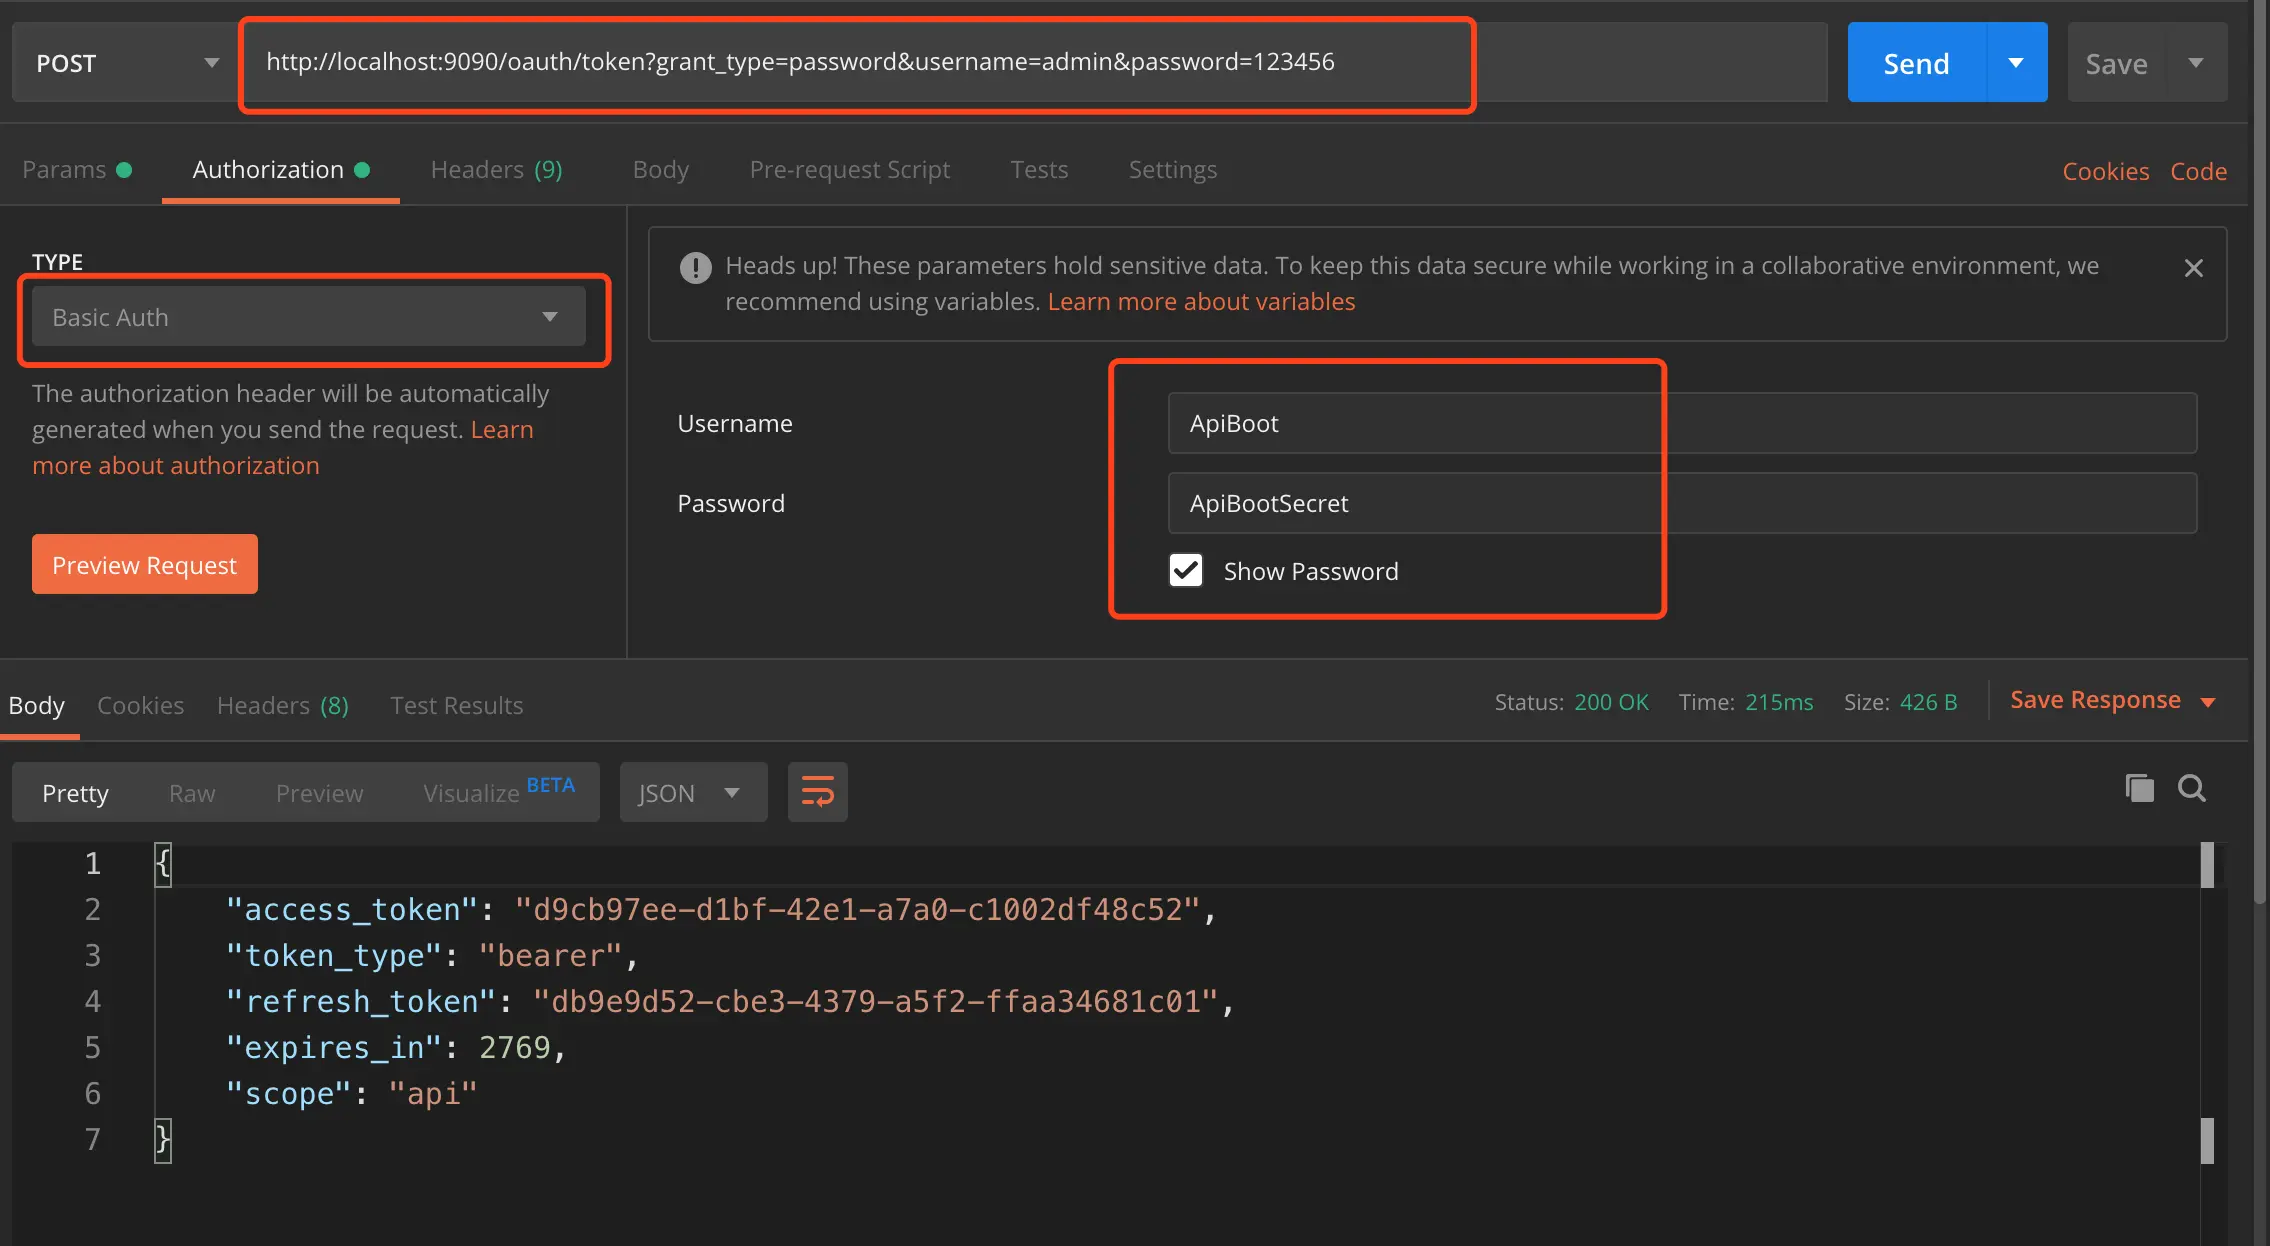This screenshot has height=1246, width=2270.
Task: Expand the Save Response dropdown arrow
Action: click(x=2209, y=702)
